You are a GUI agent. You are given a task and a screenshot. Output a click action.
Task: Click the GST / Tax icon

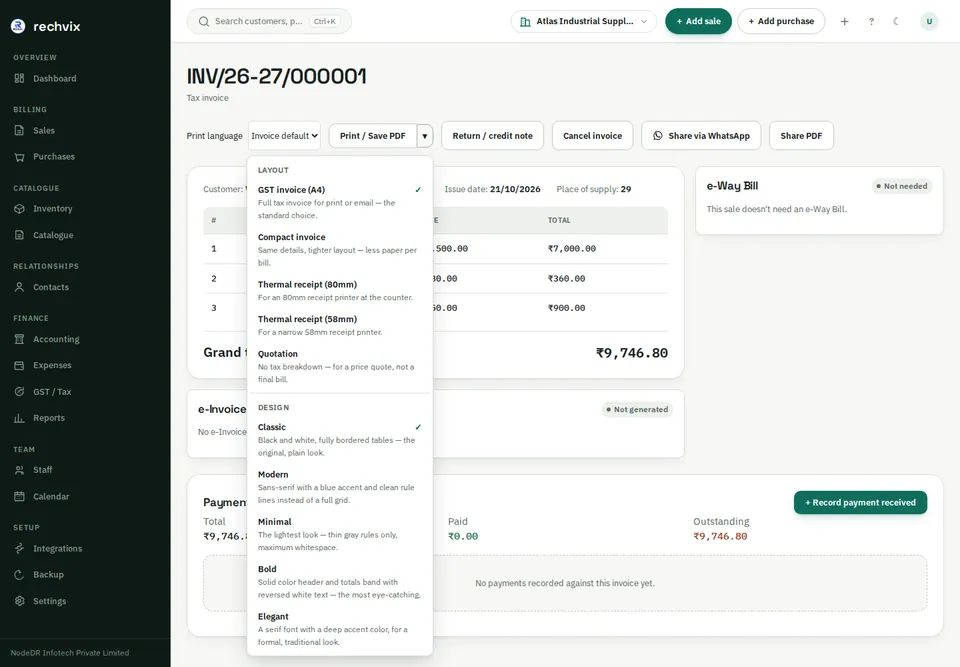(19, 392)
